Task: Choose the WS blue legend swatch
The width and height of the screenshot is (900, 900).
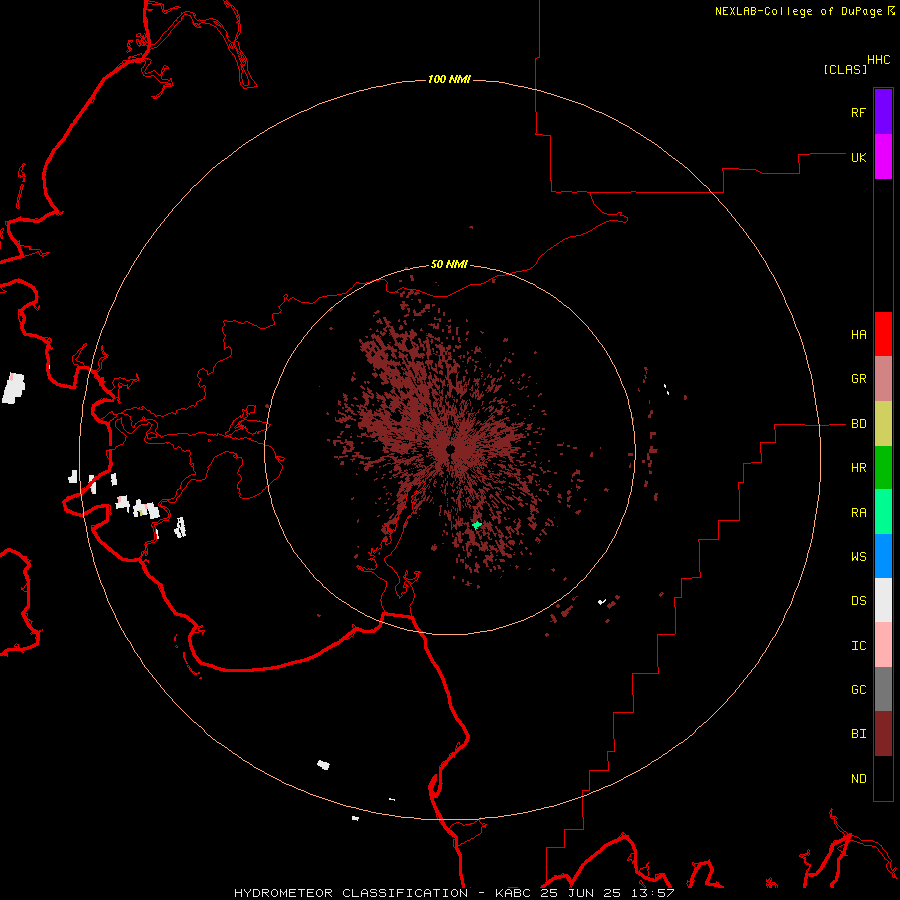Action: coord(883,556)
